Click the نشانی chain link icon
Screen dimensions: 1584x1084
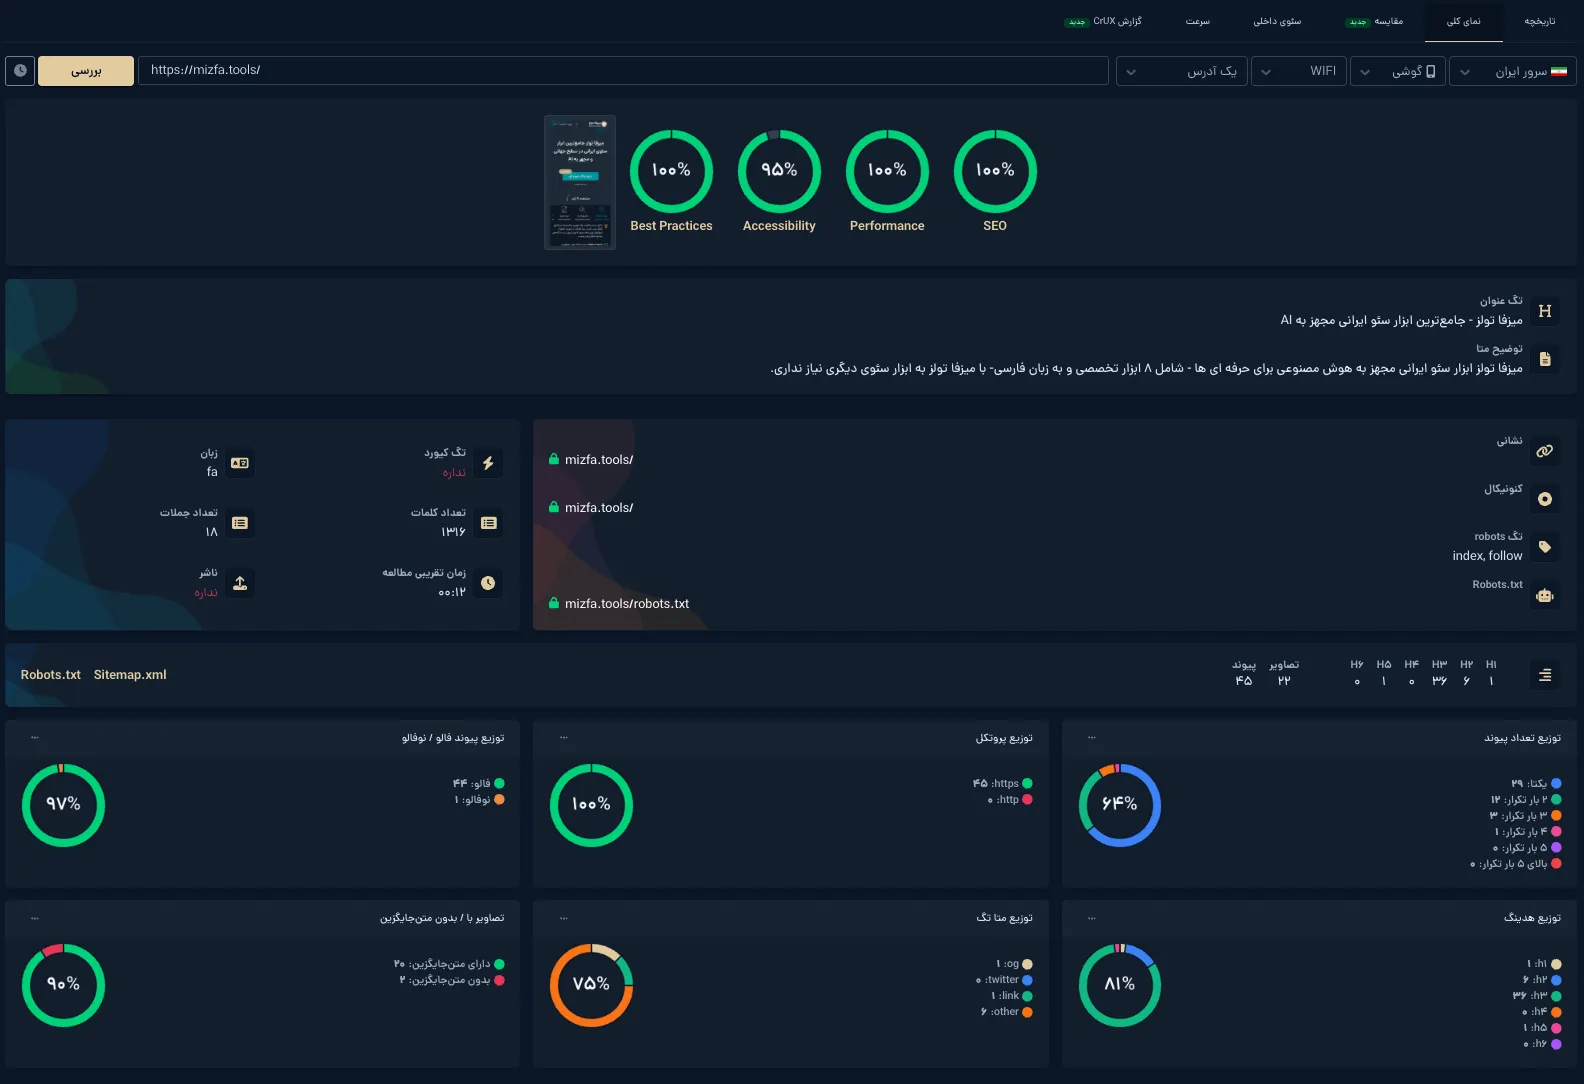click(x=1545, y=451)
